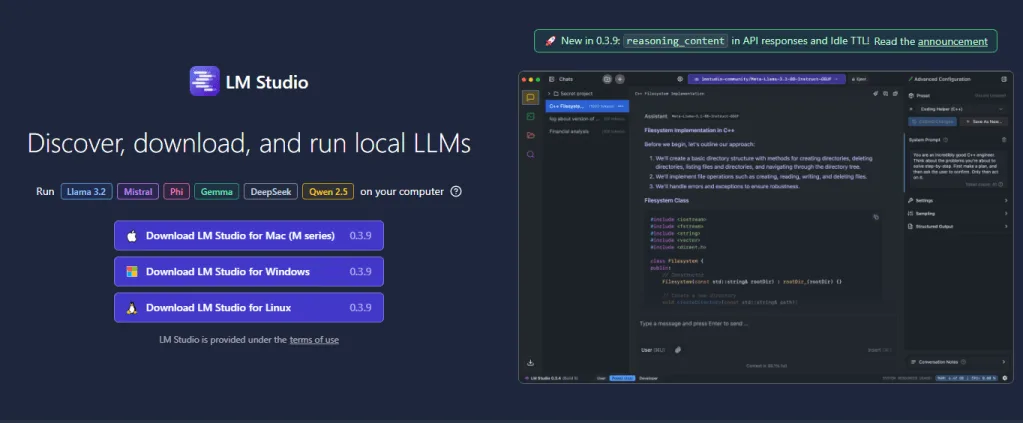Expand the Sampling section
Screen dimensions: 1023x423
tap(958, 213)
